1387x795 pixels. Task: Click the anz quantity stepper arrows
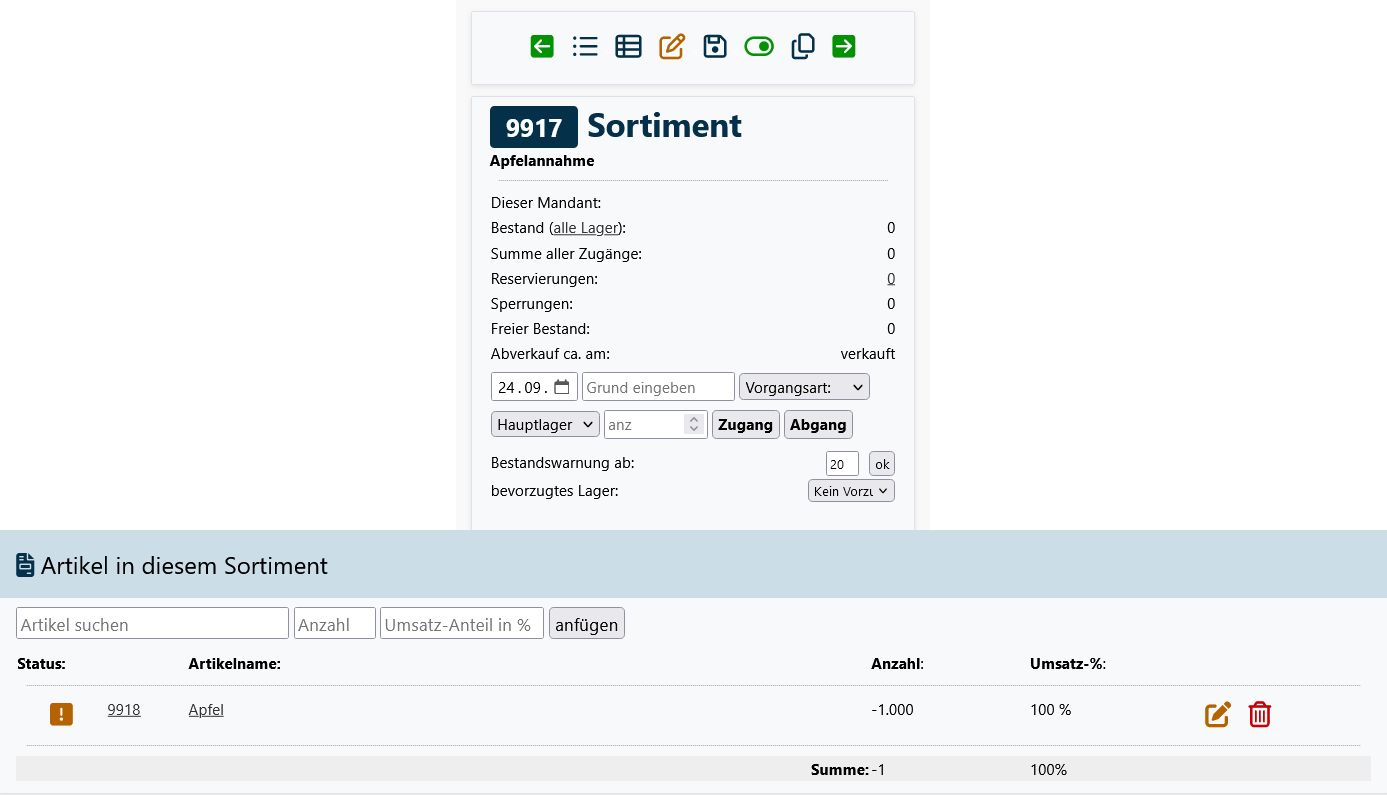[x=694, y=424]
